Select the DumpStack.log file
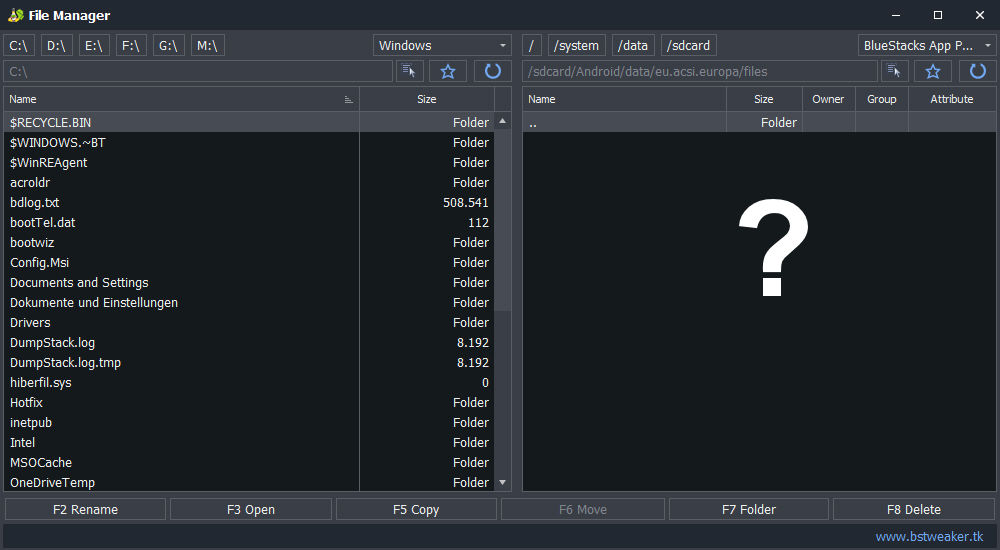 point(249,343)
